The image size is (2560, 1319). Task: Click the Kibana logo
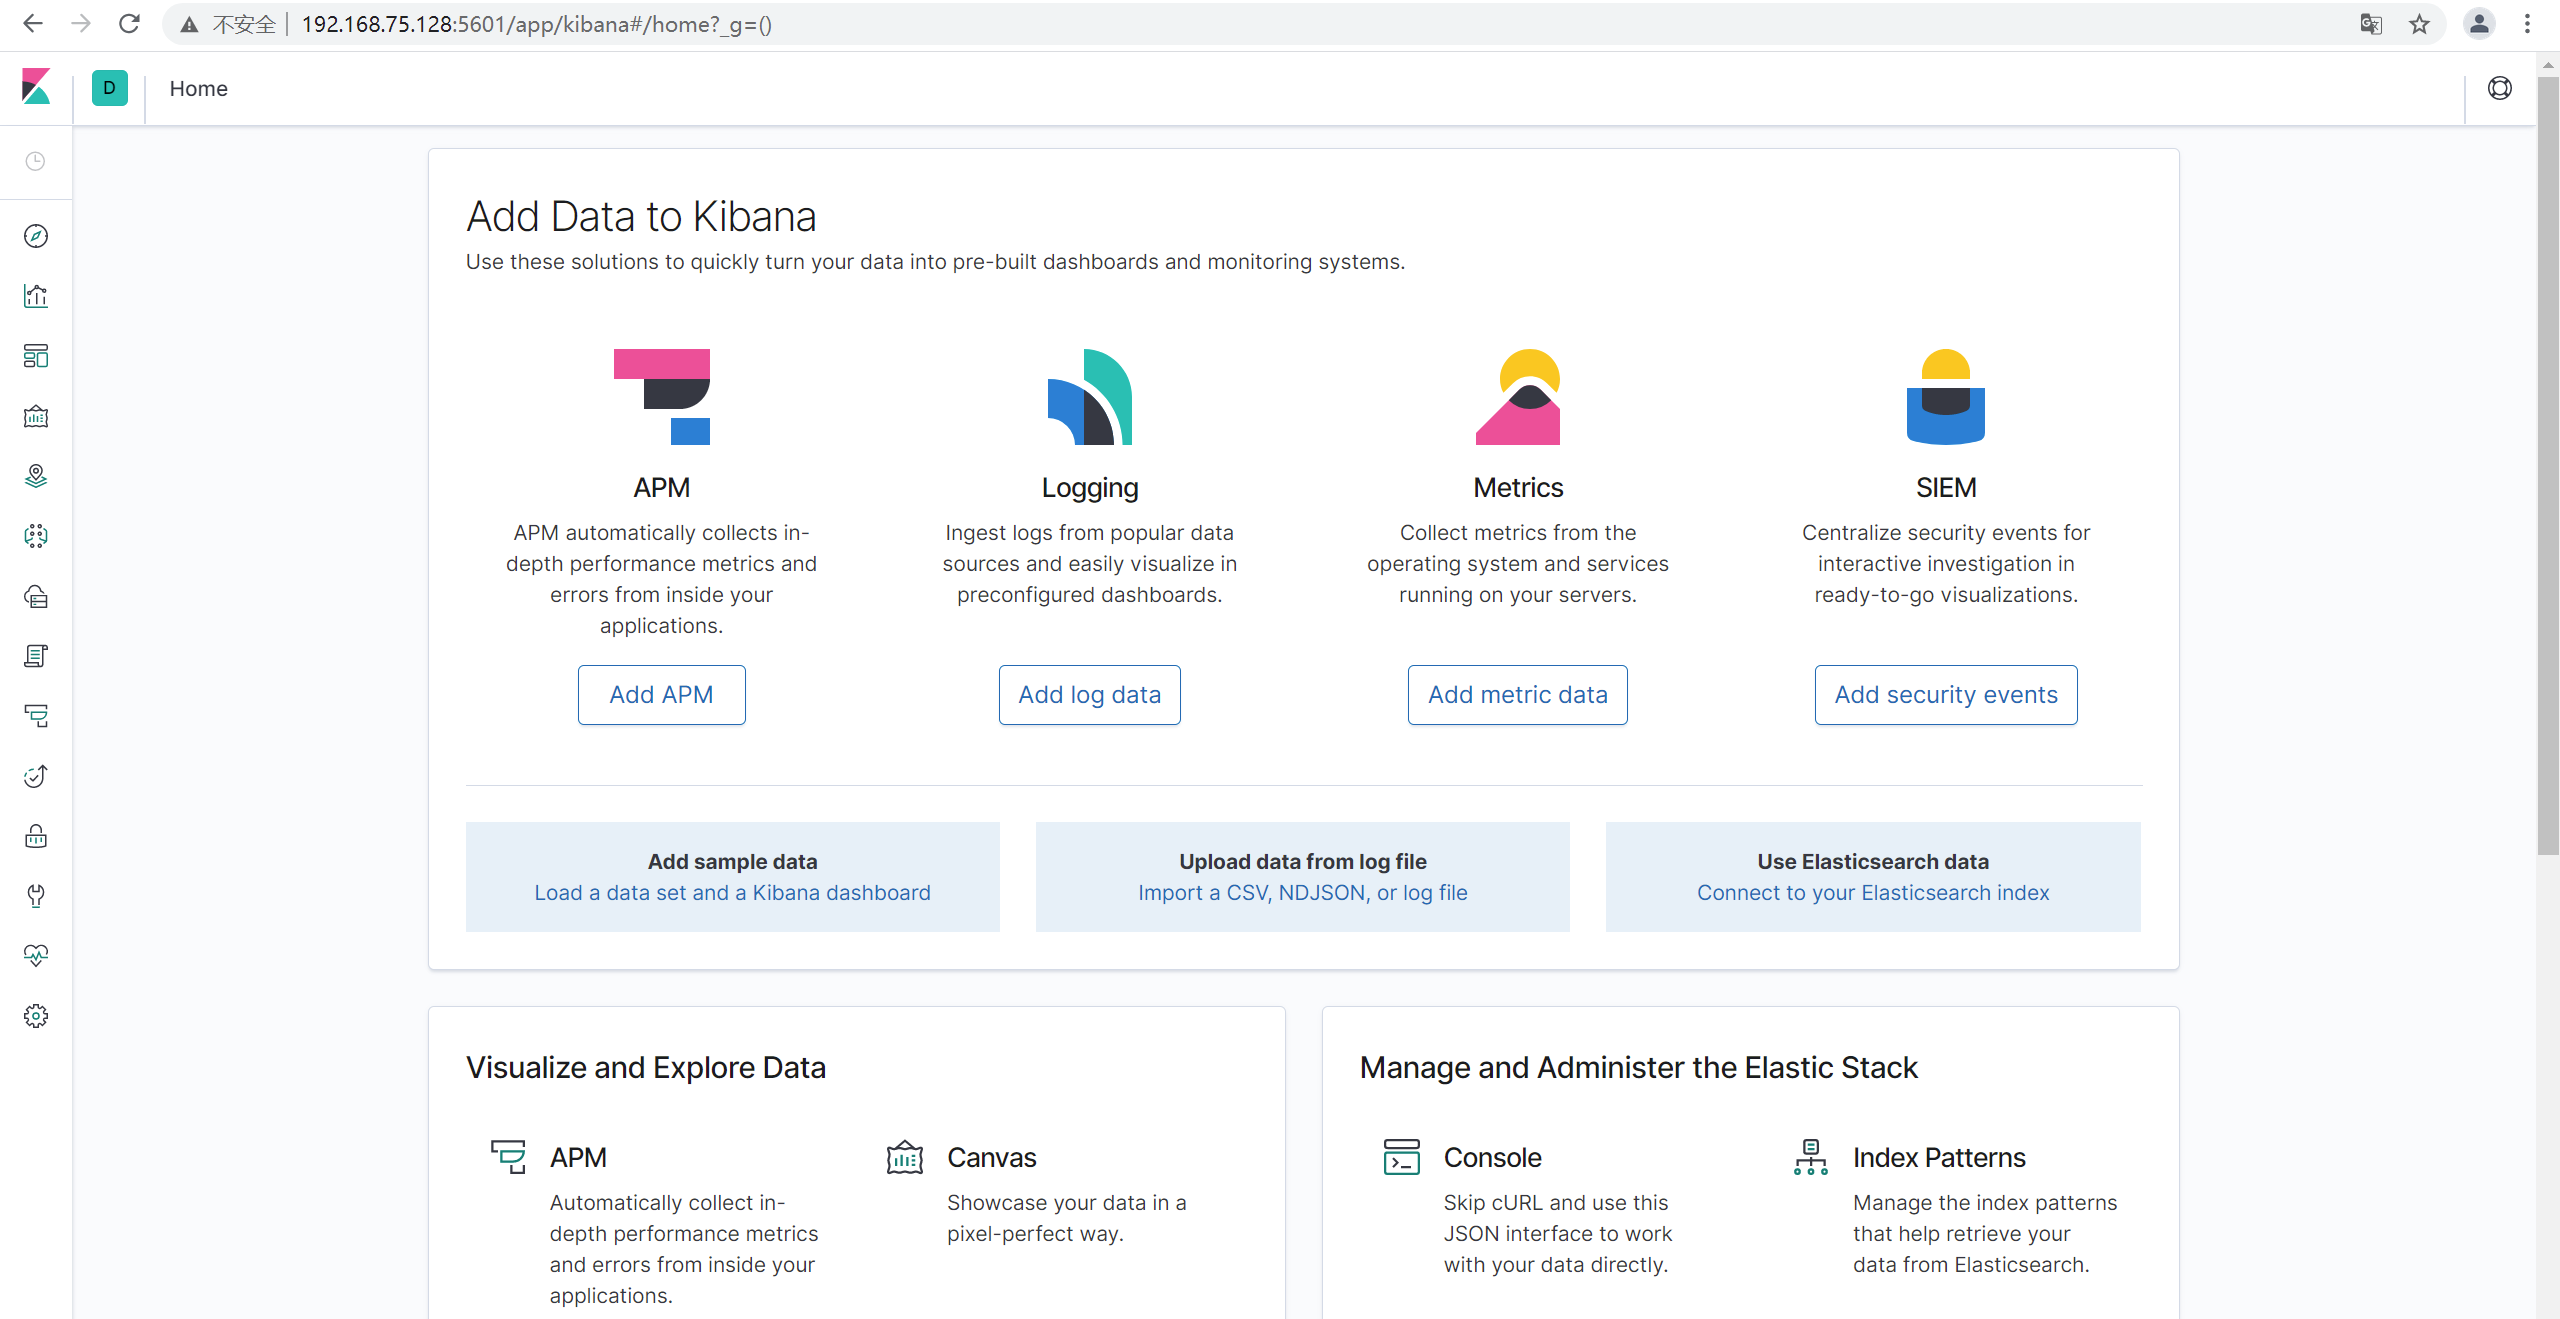click(x=36, y=88)
